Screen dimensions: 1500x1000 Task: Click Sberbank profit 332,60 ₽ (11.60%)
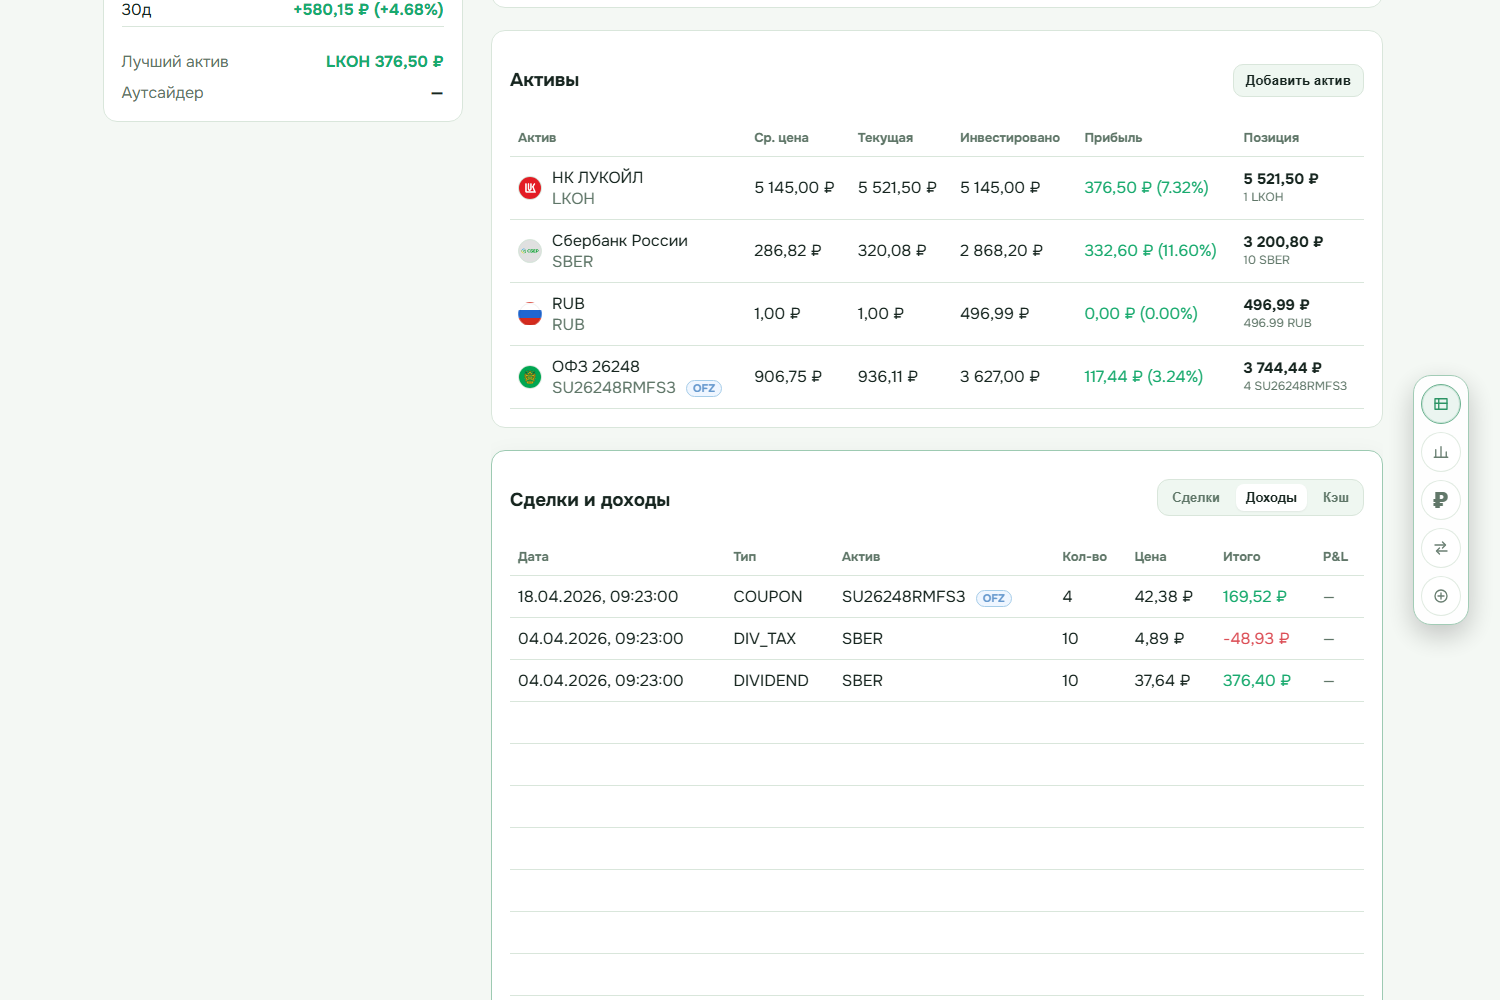(1150, 250)
